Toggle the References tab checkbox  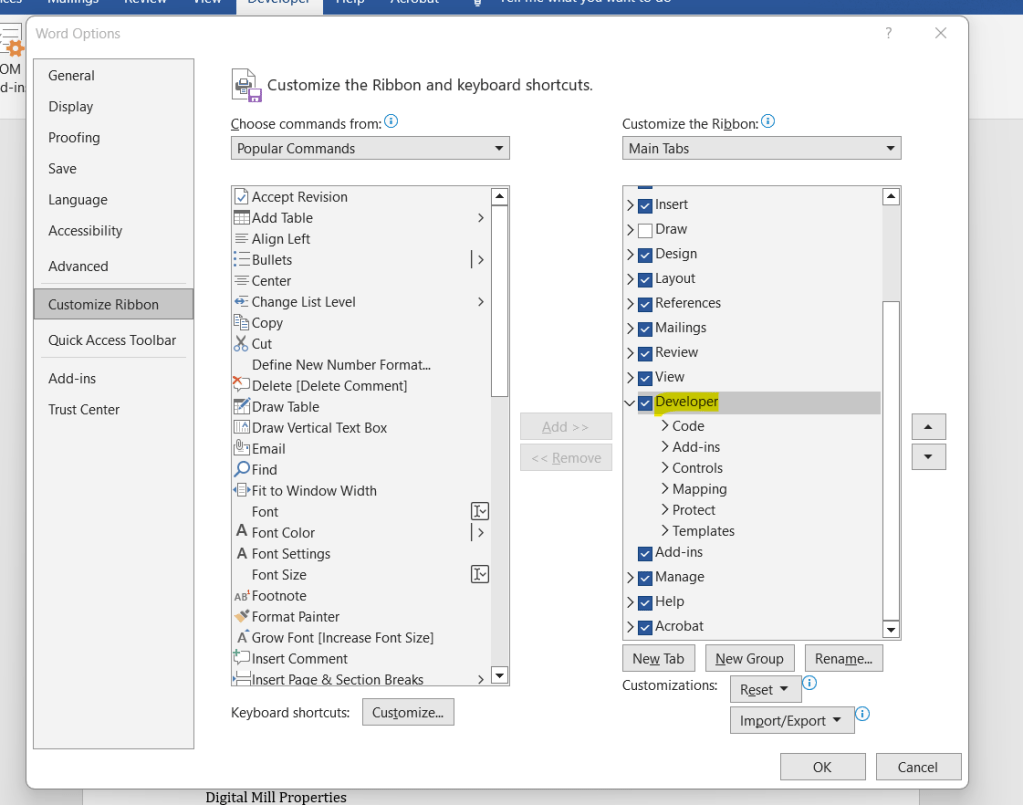(645, 304)
